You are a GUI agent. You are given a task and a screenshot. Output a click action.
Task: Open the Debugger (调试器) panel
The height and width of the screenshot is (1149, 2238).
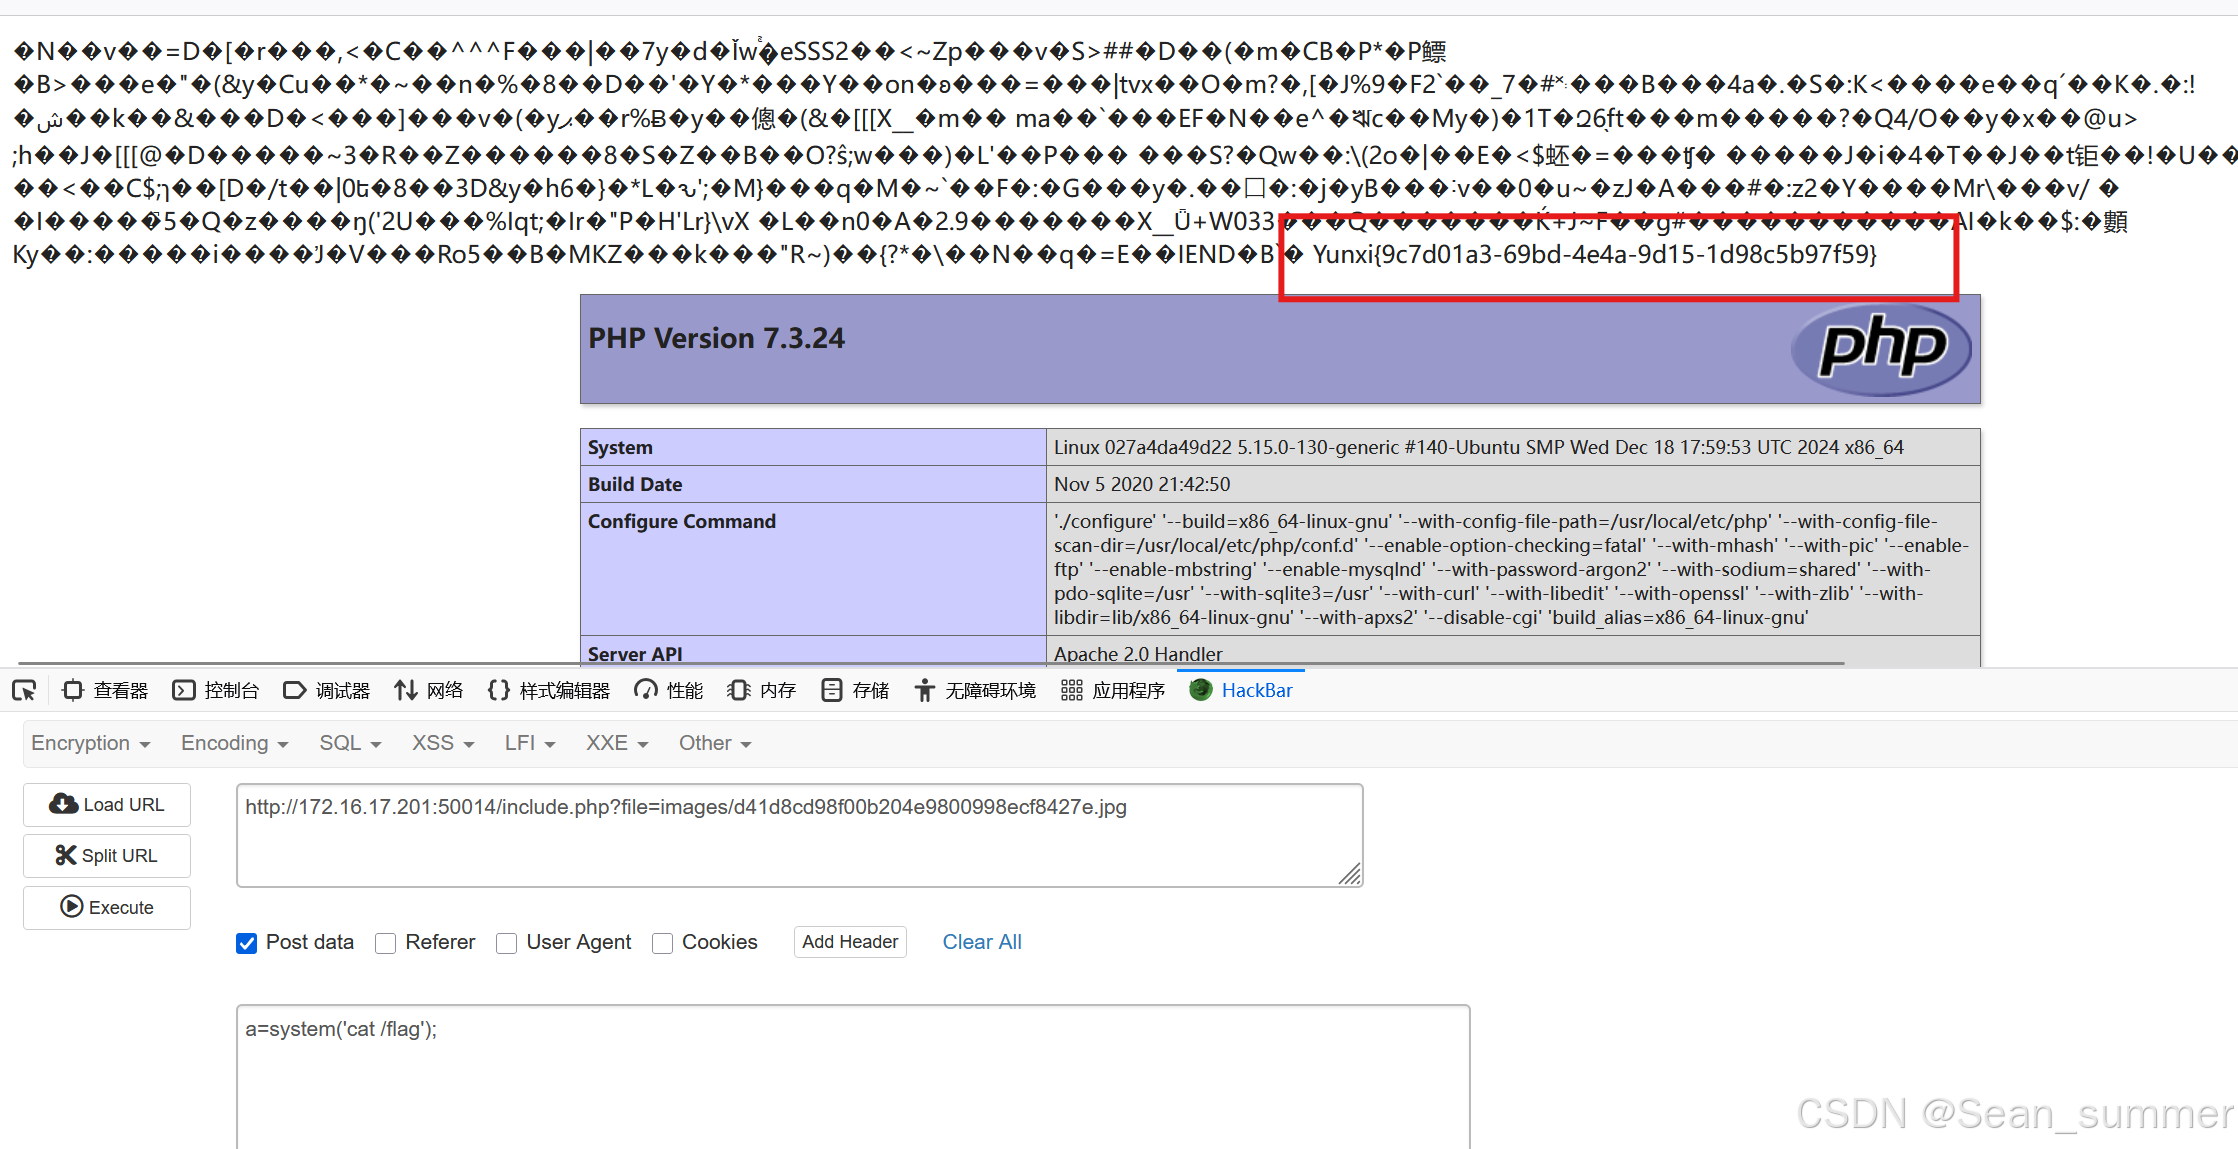(327, 690)
